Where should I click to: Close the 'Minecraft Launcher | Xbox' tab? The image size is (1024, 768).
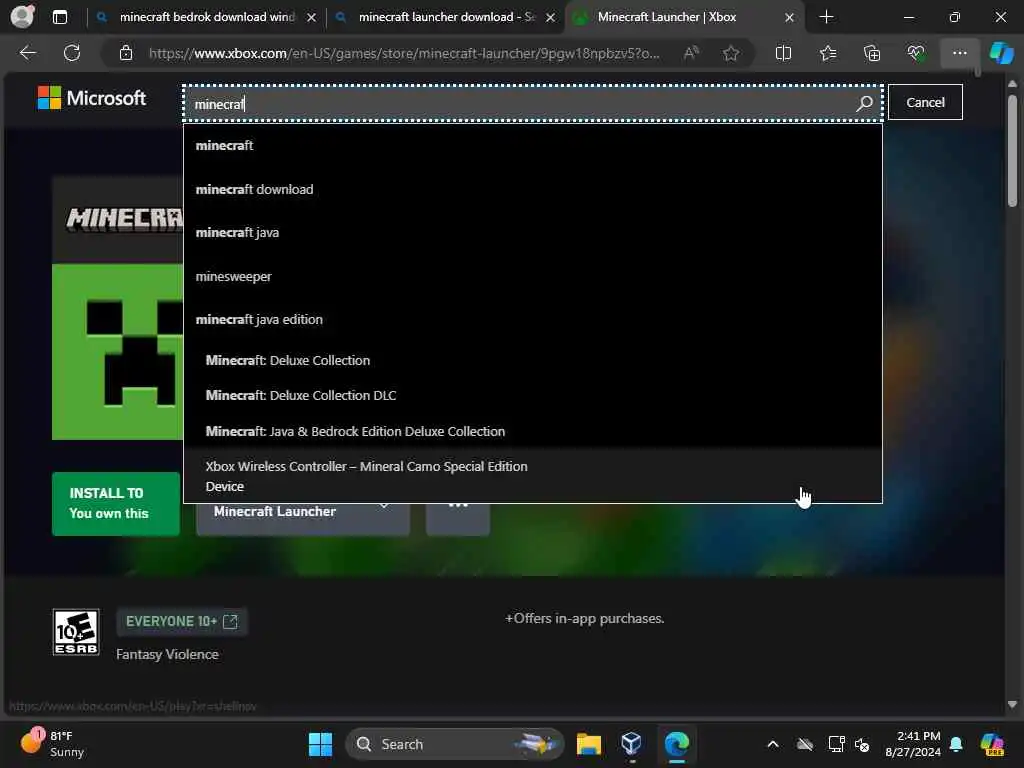[x=789, y=18]
